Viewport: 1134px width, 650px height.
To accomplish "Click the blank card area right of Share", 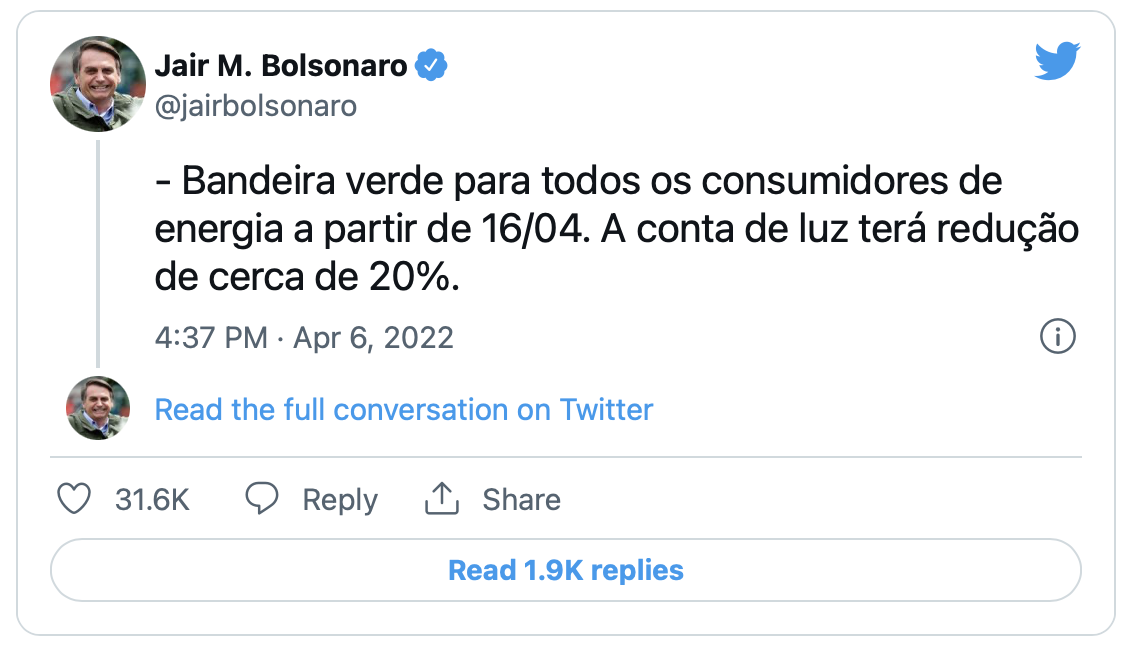I will tap(820, 499).
